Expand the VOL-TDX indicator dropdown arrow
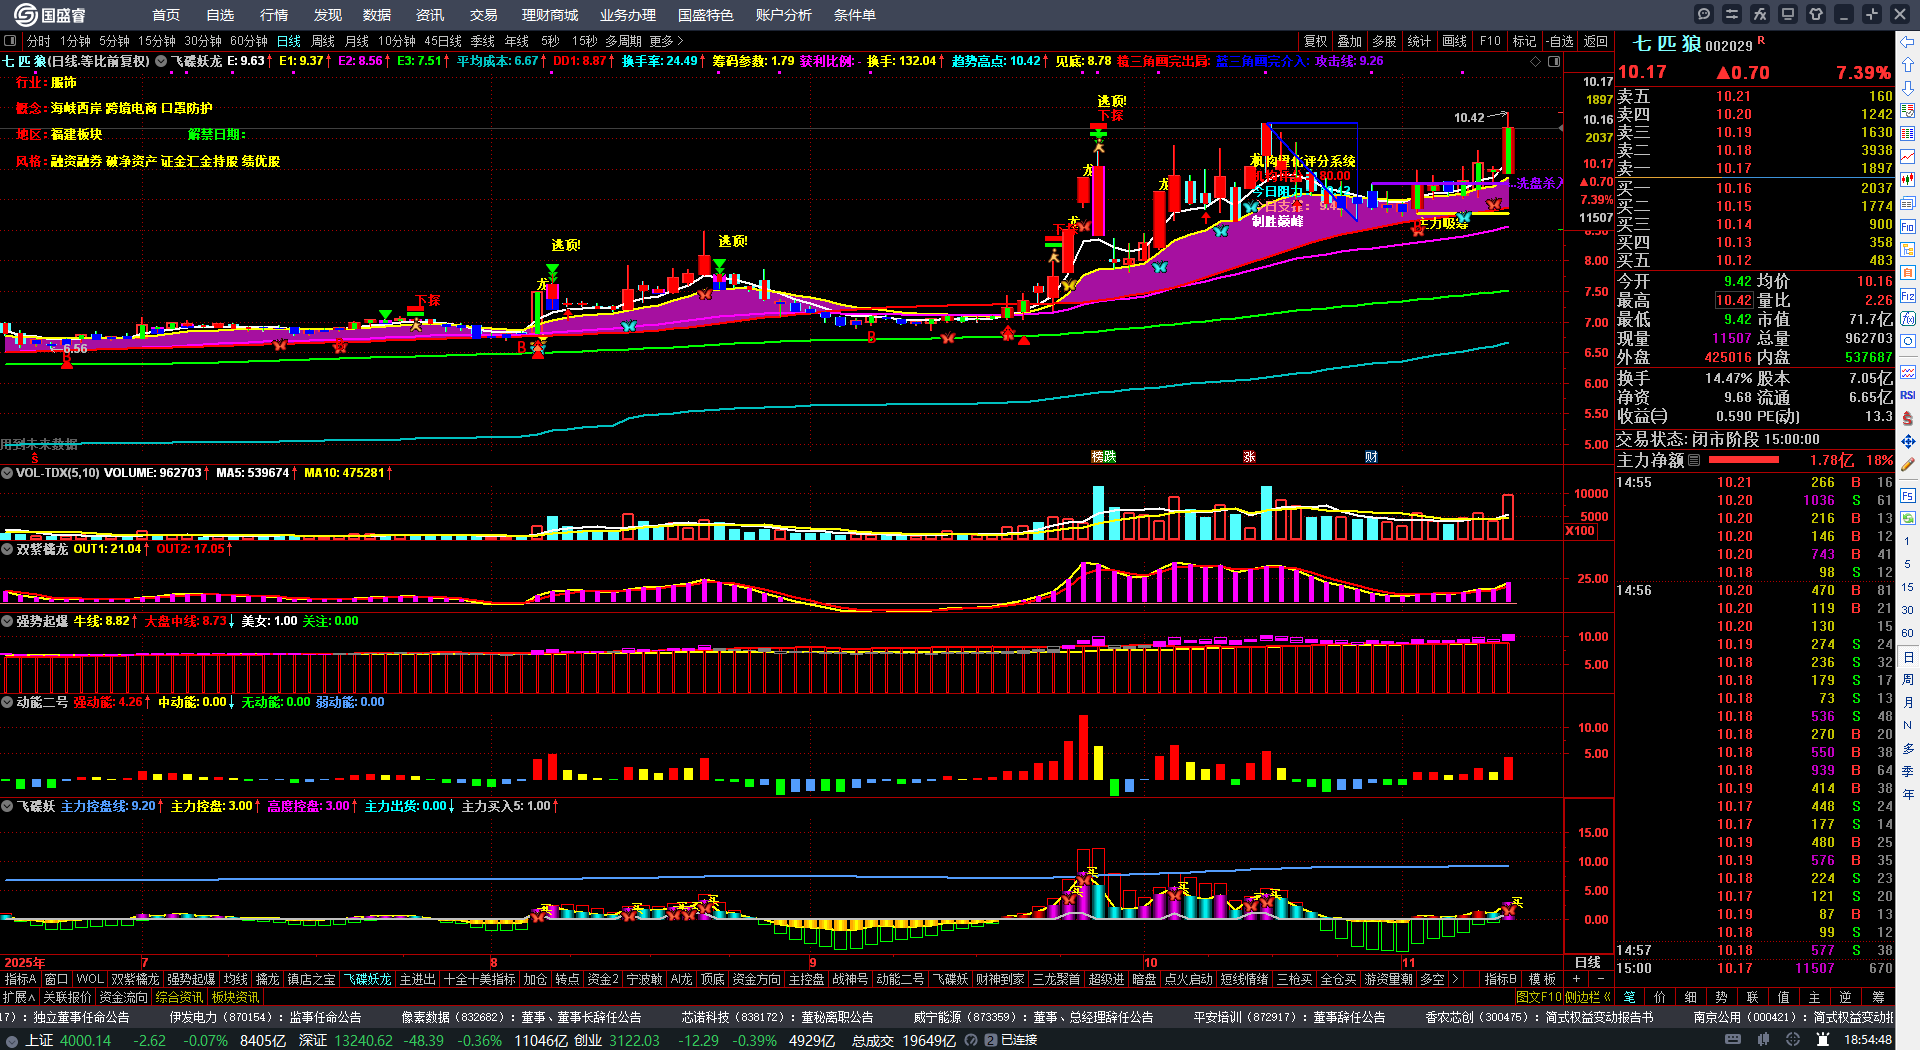 7,473
